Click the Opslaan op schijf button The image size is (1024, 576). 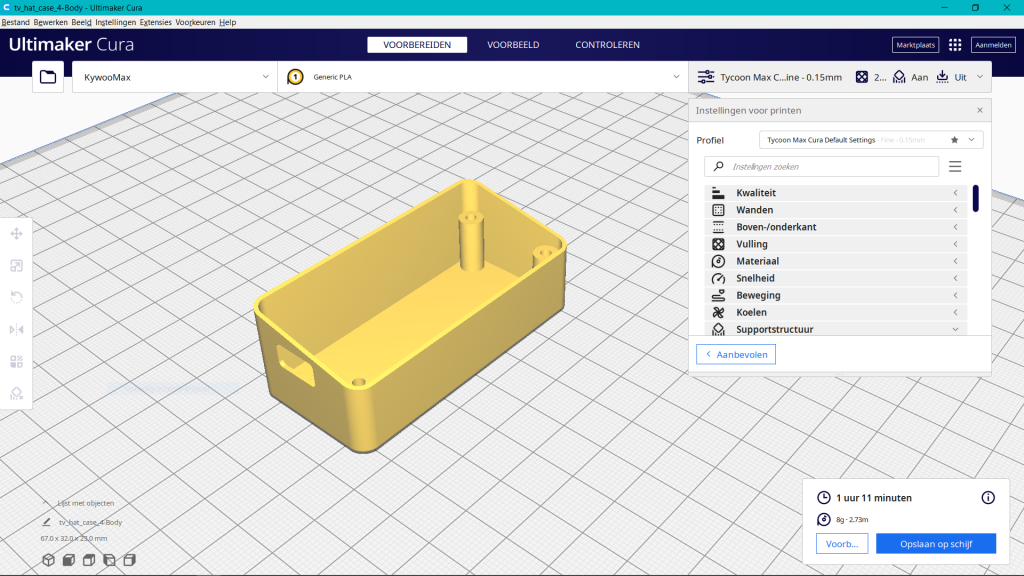pos(936,543)
